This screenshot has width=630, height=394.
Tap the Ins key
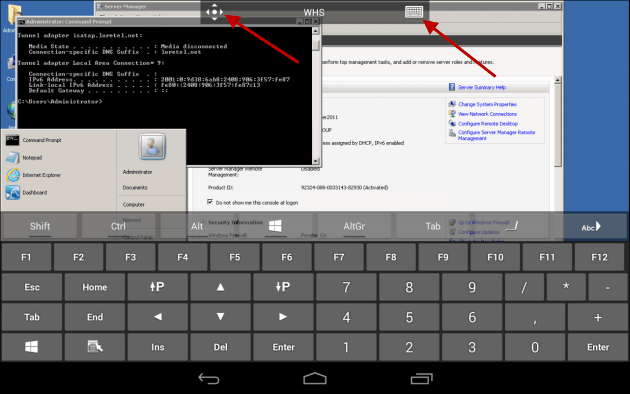coord(158,347)
